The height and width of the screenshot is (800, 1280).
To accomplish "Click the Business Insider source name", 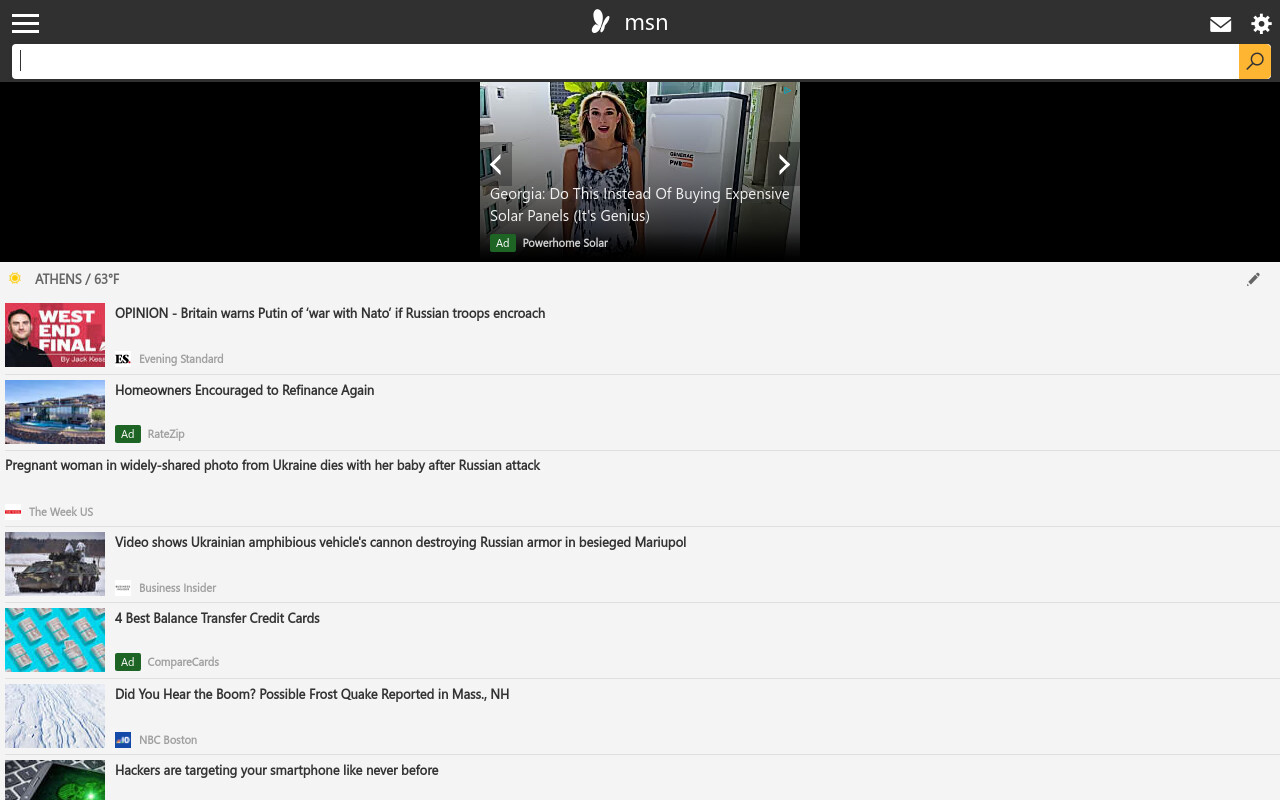I will point(178,588).
